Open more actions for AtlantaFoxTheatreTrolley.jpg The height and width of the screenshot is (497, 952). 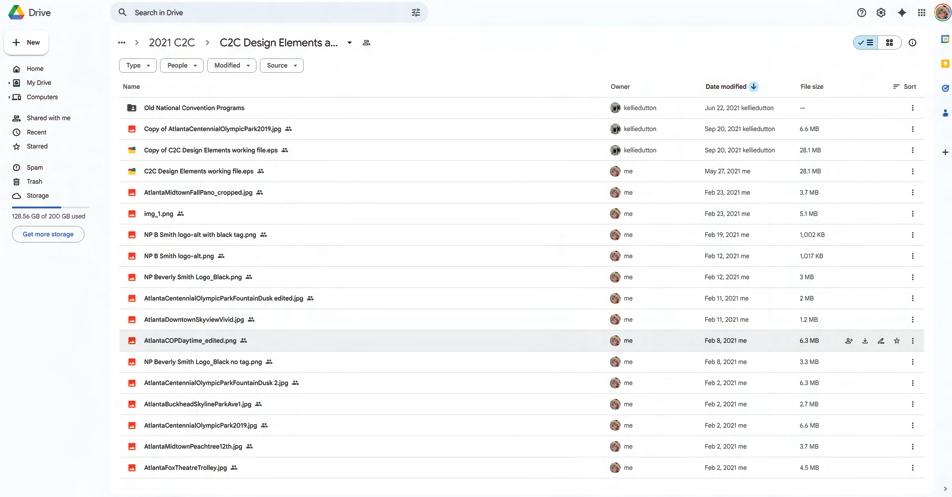pos(913,468)
